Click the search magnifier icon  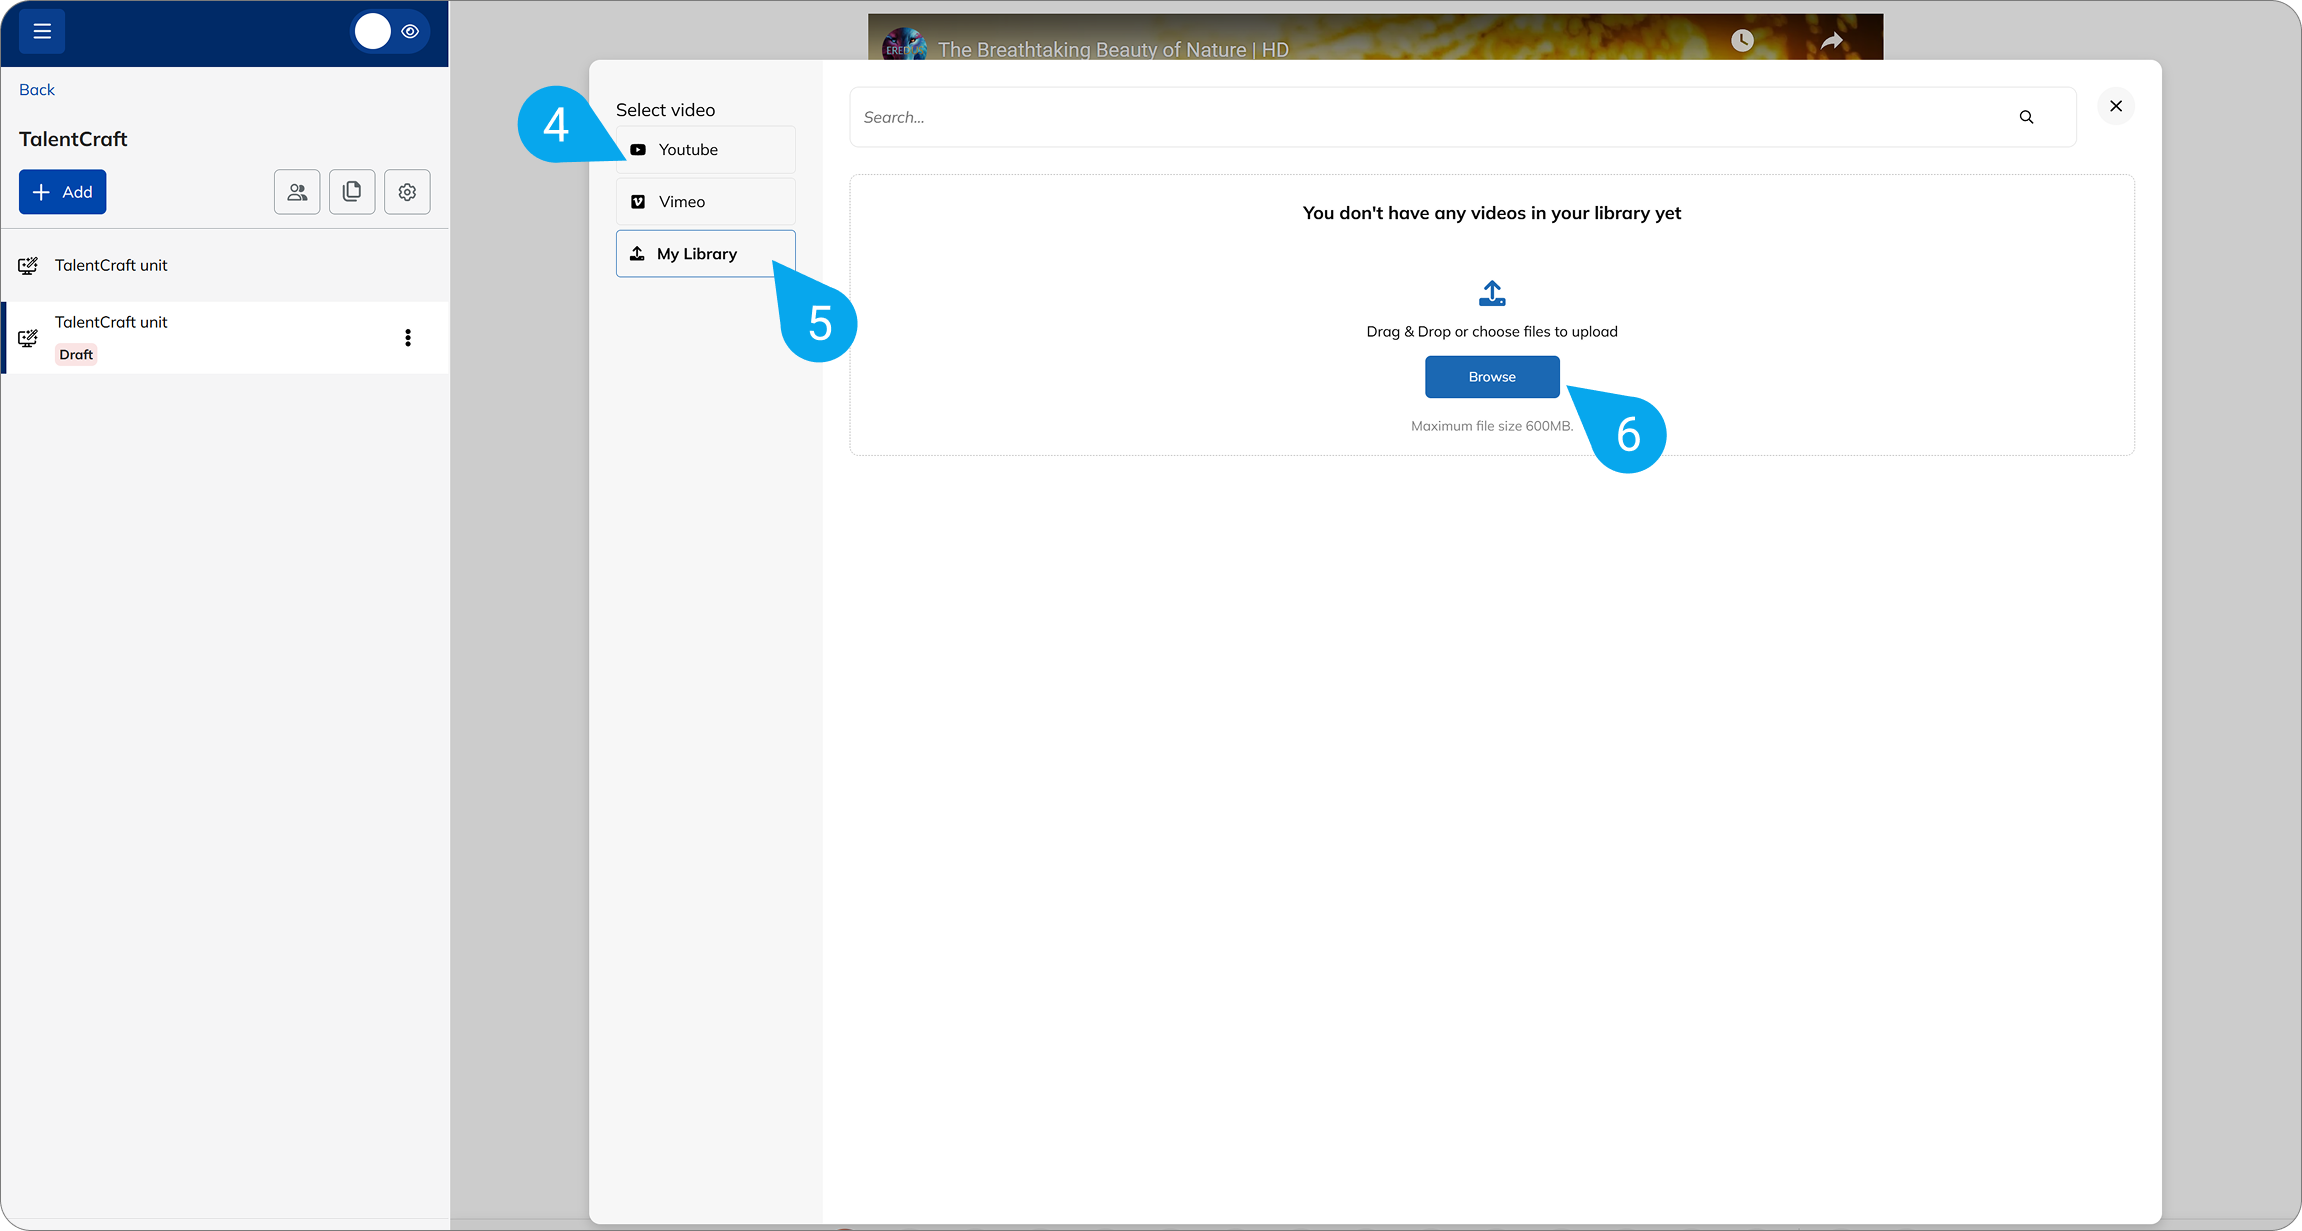click(2027, 117)
